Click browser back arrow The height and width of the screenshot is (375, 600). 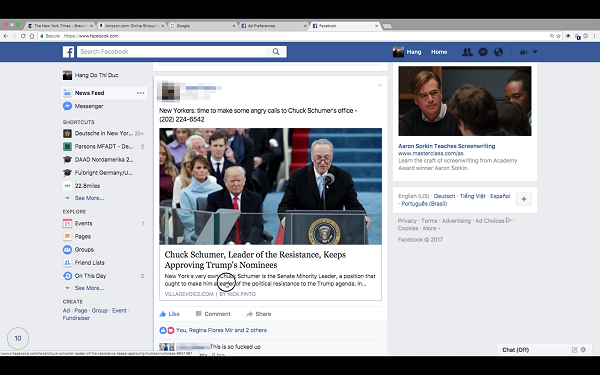(x=5, y=36)
